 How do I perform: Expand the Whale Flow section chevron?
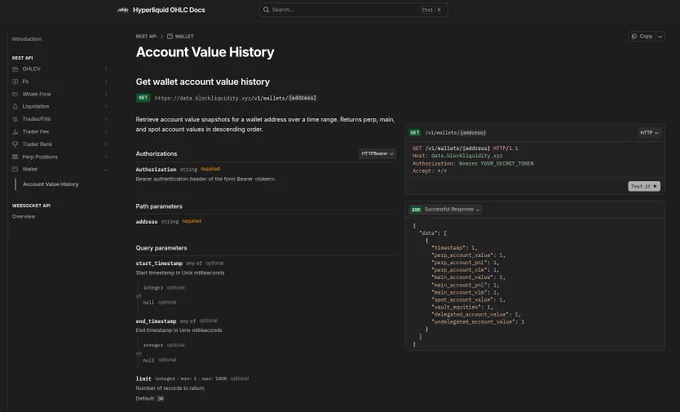(106, 94)
